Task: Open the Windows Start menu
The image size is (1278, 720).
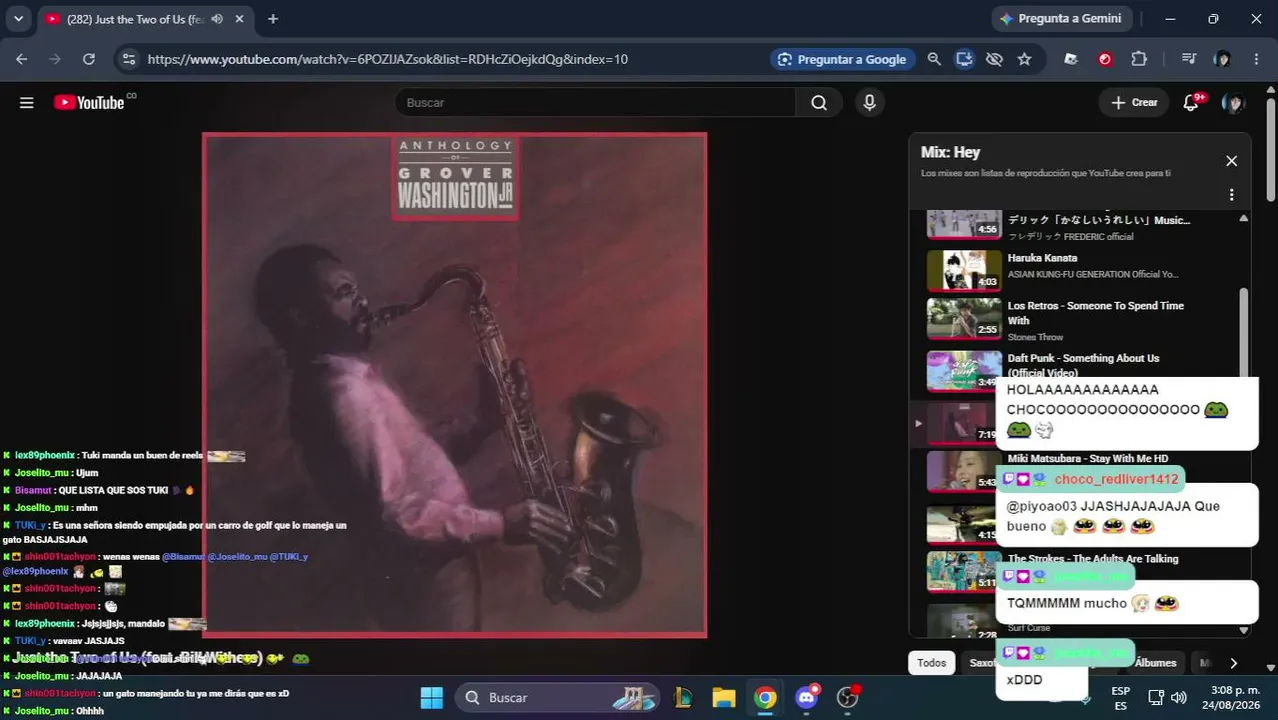Action: coord(431,697)
